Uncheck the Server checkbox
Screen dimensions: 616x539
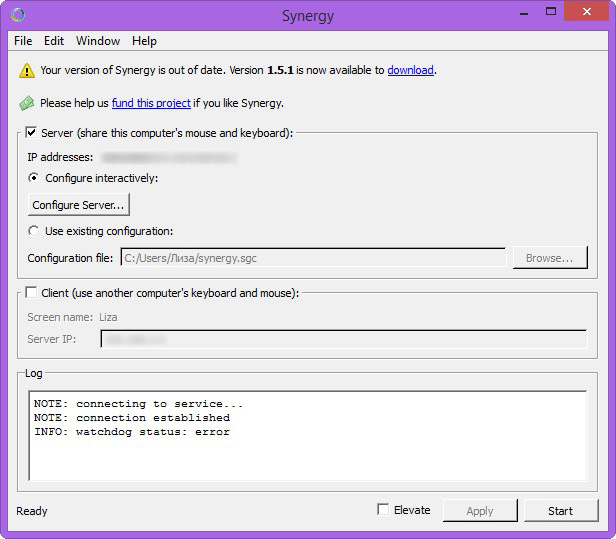coord(31,132)
